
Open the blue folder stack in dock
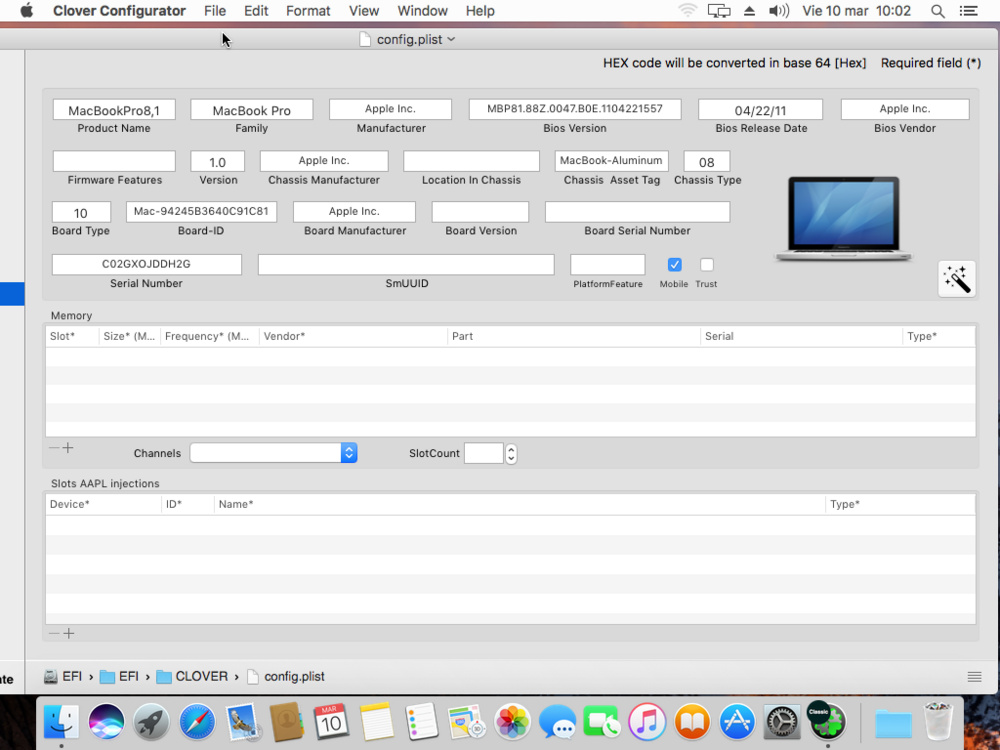click(x=893, y=723)
